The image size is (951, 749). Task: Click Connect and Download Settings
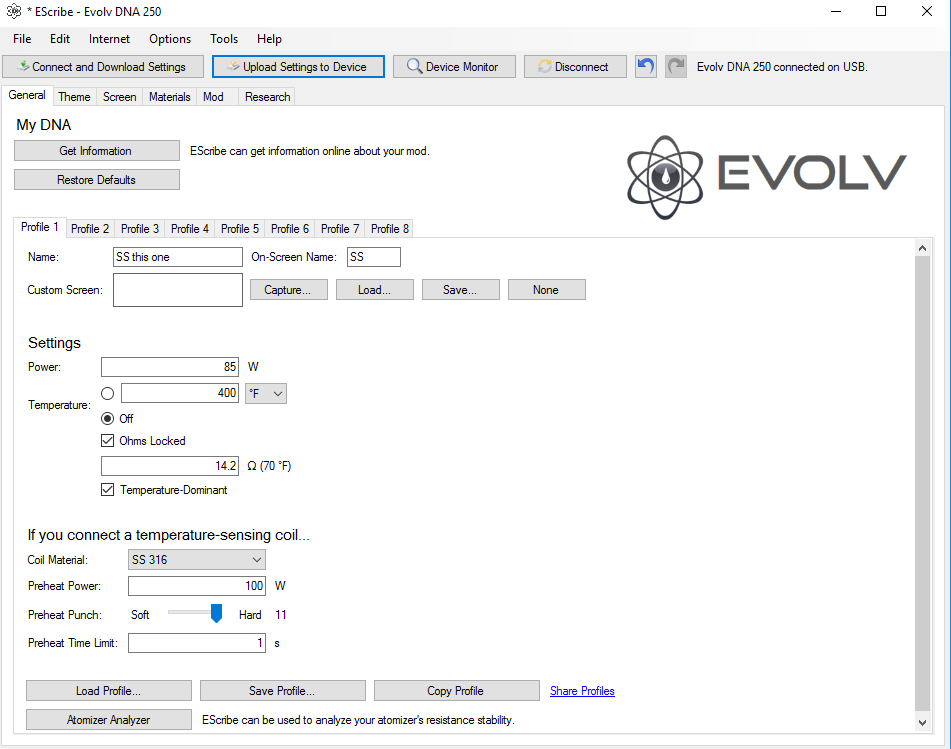[101, 67]
